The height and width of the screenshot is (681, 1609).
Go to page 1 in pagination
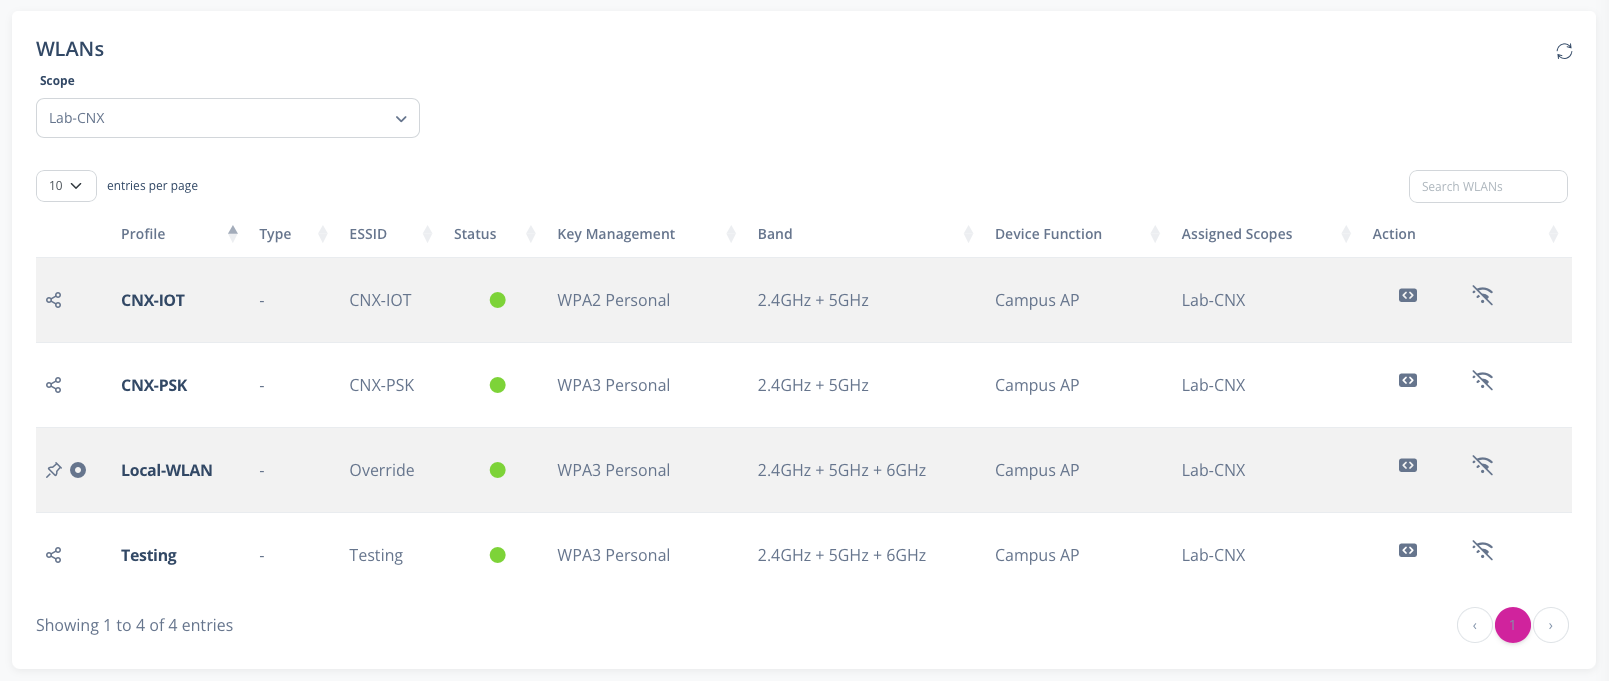click(1512, 625)
